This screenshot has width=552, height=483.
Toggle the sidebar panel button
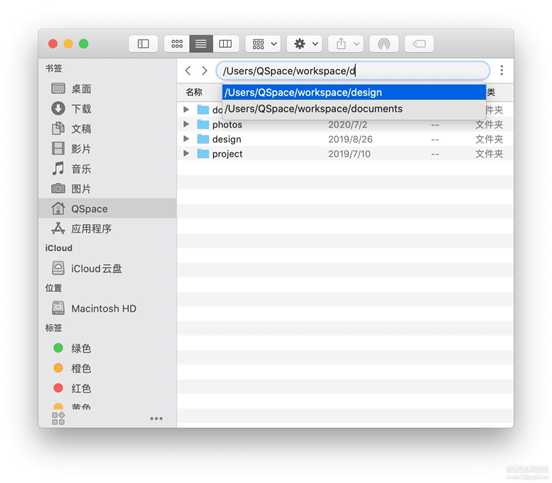143,44
